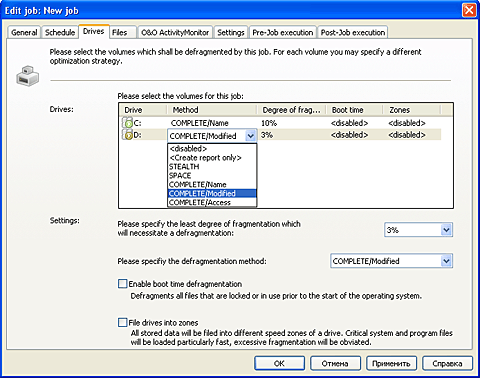
Task: Enable boot time defragmentation checkbox
Action: pyautogui.click(x=123, y=284)
